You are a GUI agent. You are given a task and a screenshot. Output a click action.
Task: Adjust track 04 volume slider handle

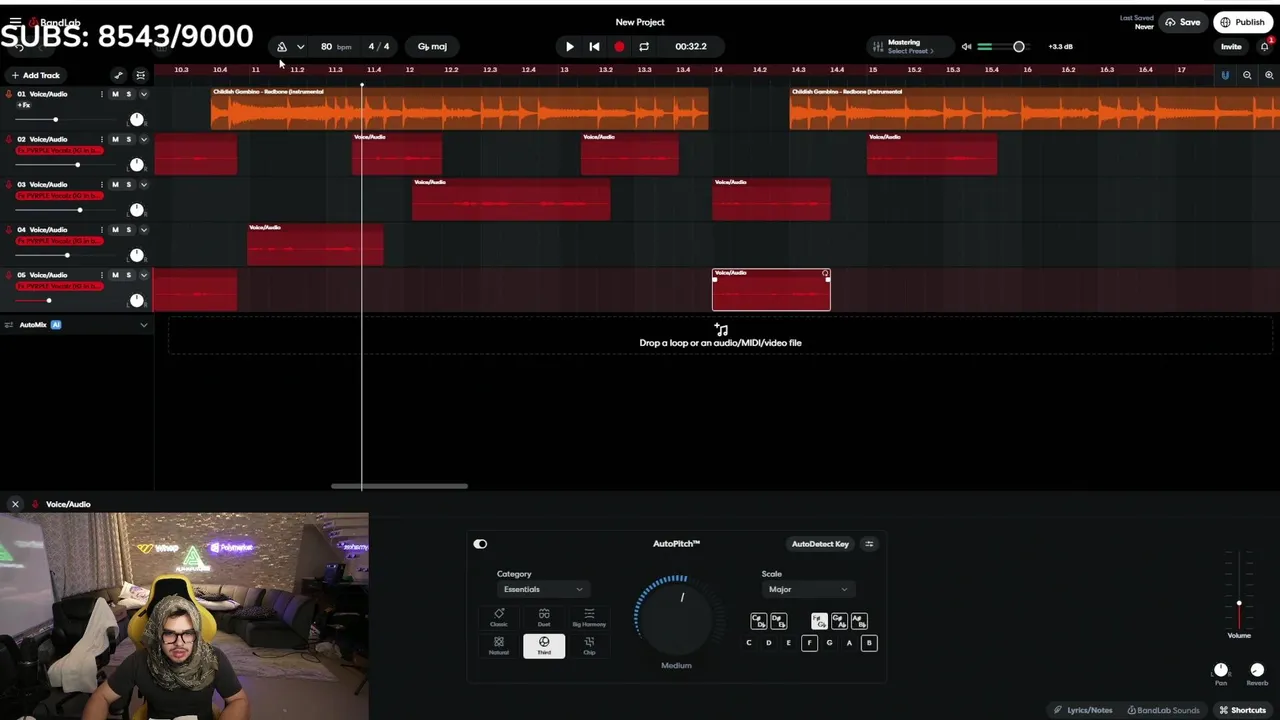pos(67,255)
